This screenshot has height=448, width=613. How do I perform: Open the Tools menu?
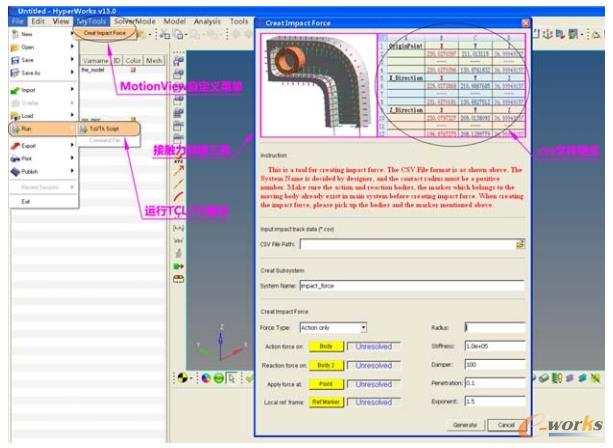pos(239,21)
